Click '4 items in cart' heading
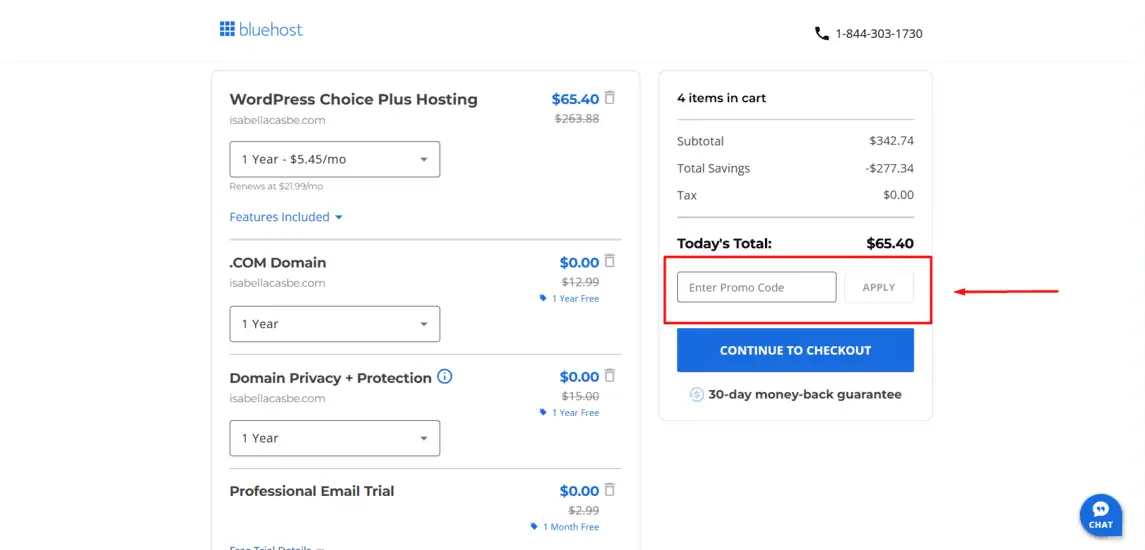 pyautogui.click(x=721, y=98)
